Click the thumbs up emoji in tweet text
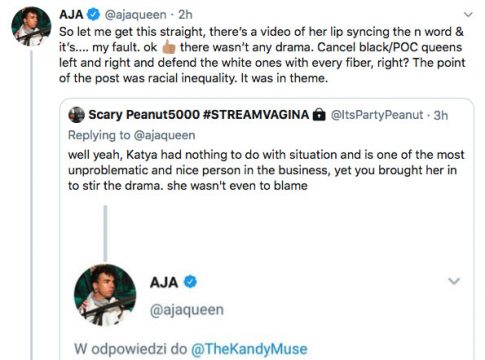 tap(169, 47)
